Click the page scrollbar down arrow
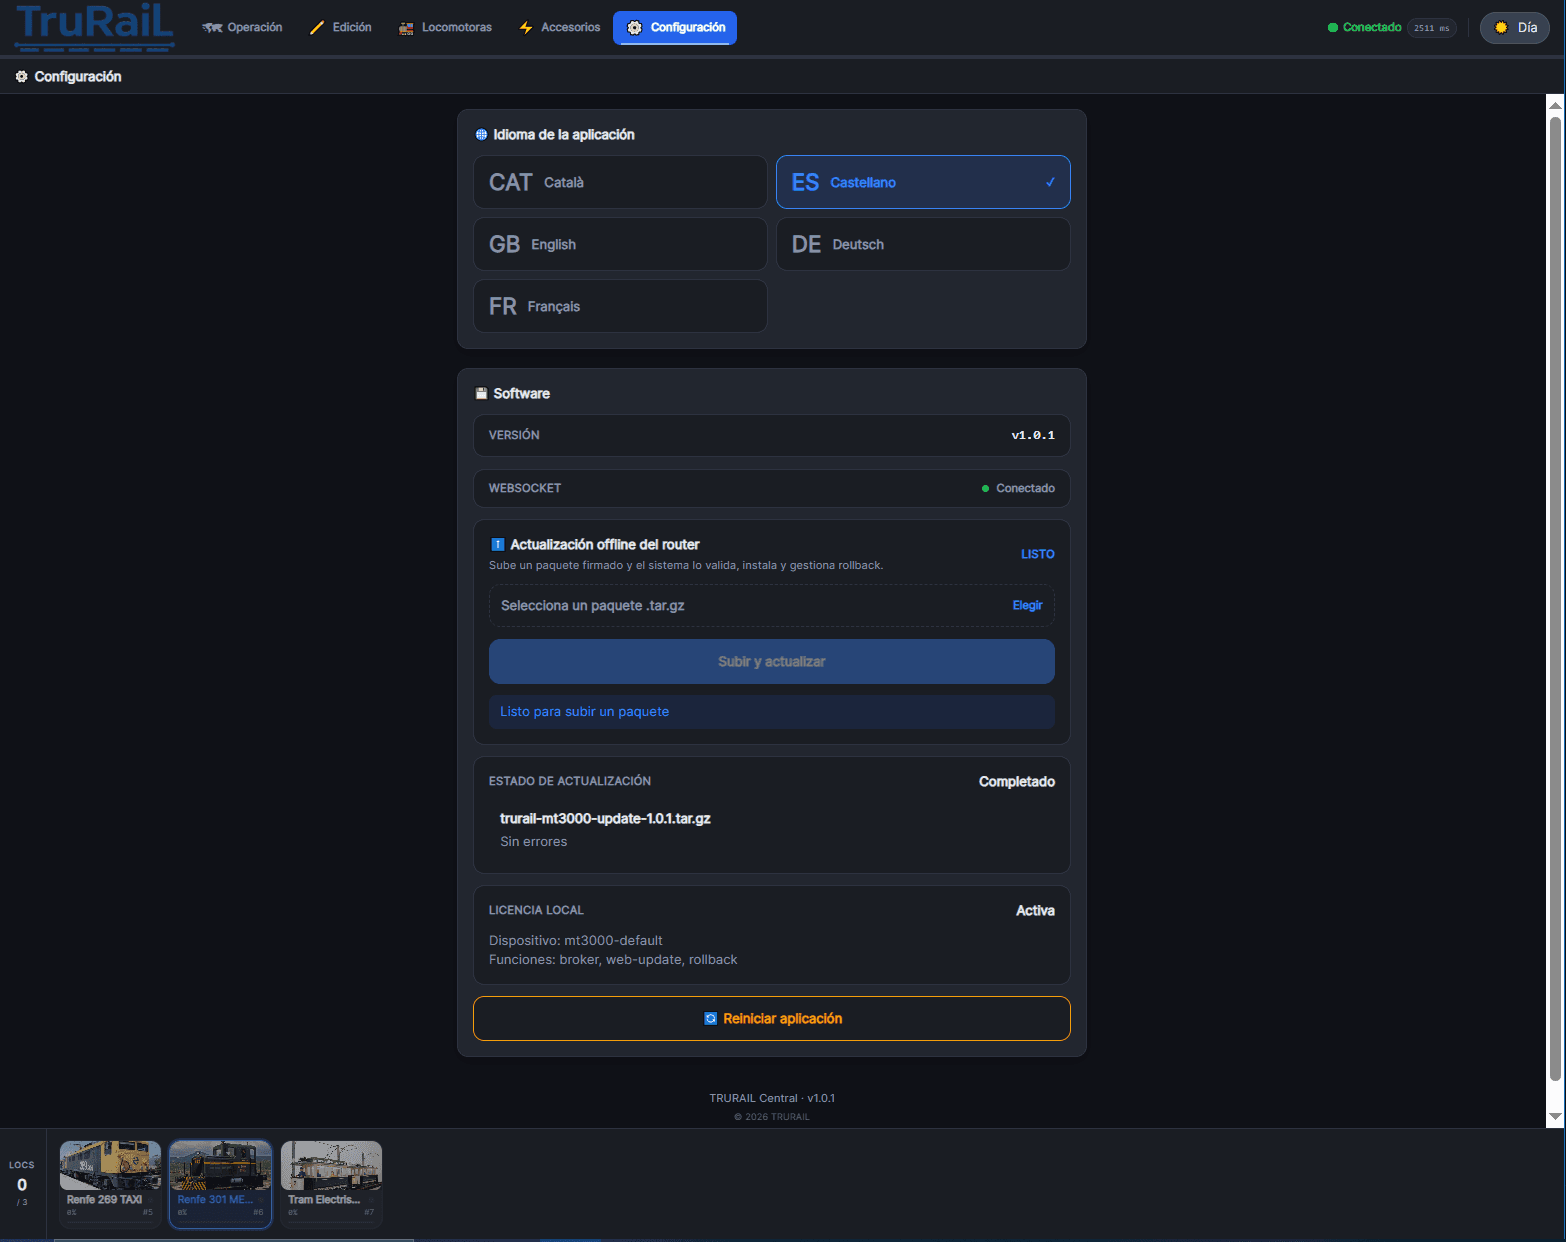Image resolution: width=1566 pixels, height=1242 pixels. (1555, 1117)
